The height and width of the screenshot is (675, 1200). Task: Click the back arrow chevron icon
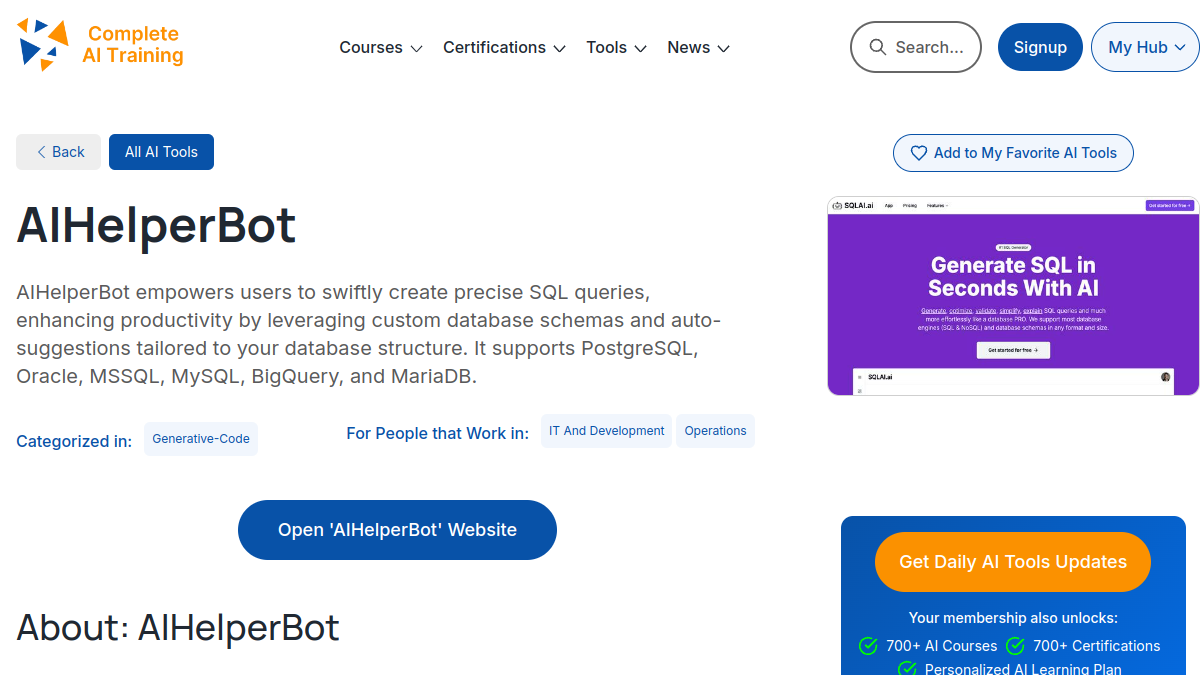click(x=41, y=152)
